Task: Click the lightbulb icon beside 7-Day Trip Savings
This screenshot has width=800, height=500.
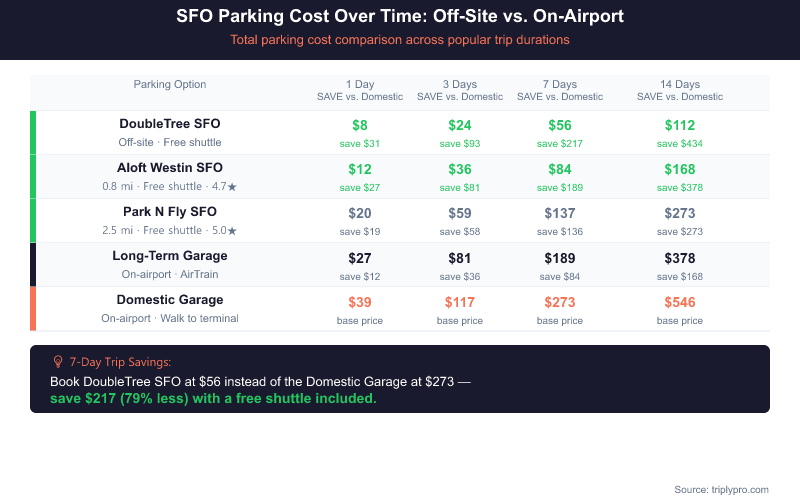Action: 58,362
